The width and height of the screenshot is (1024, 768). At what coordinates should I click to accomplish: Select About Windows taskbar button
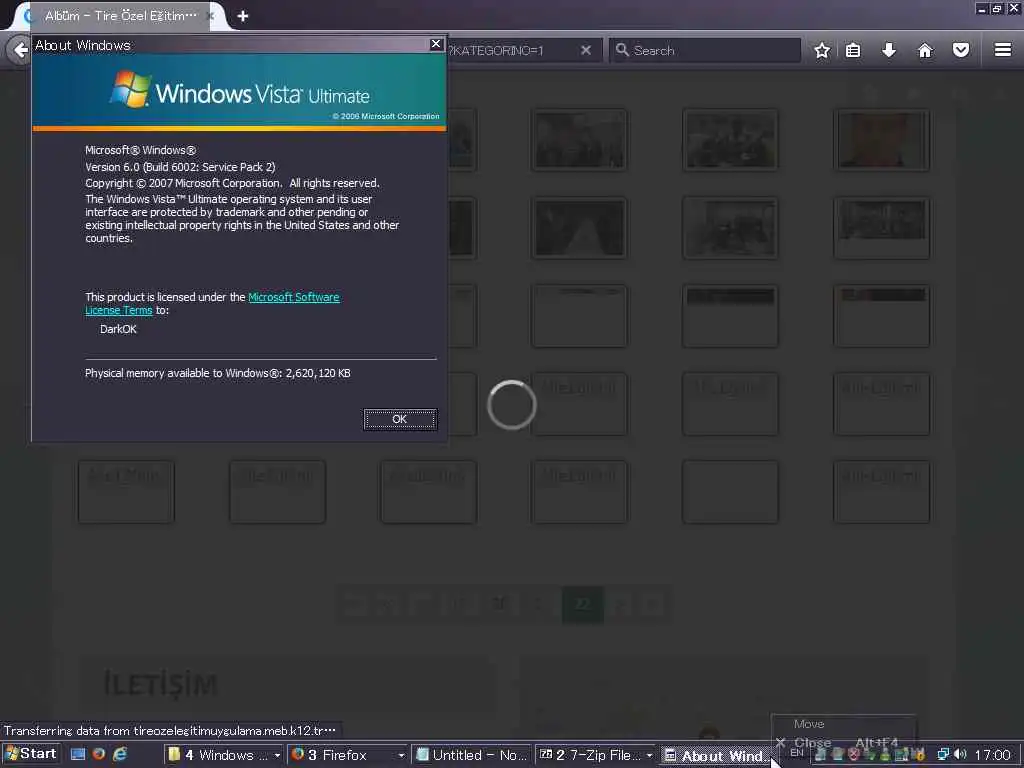pyautogui.click(x=715, y=756)
